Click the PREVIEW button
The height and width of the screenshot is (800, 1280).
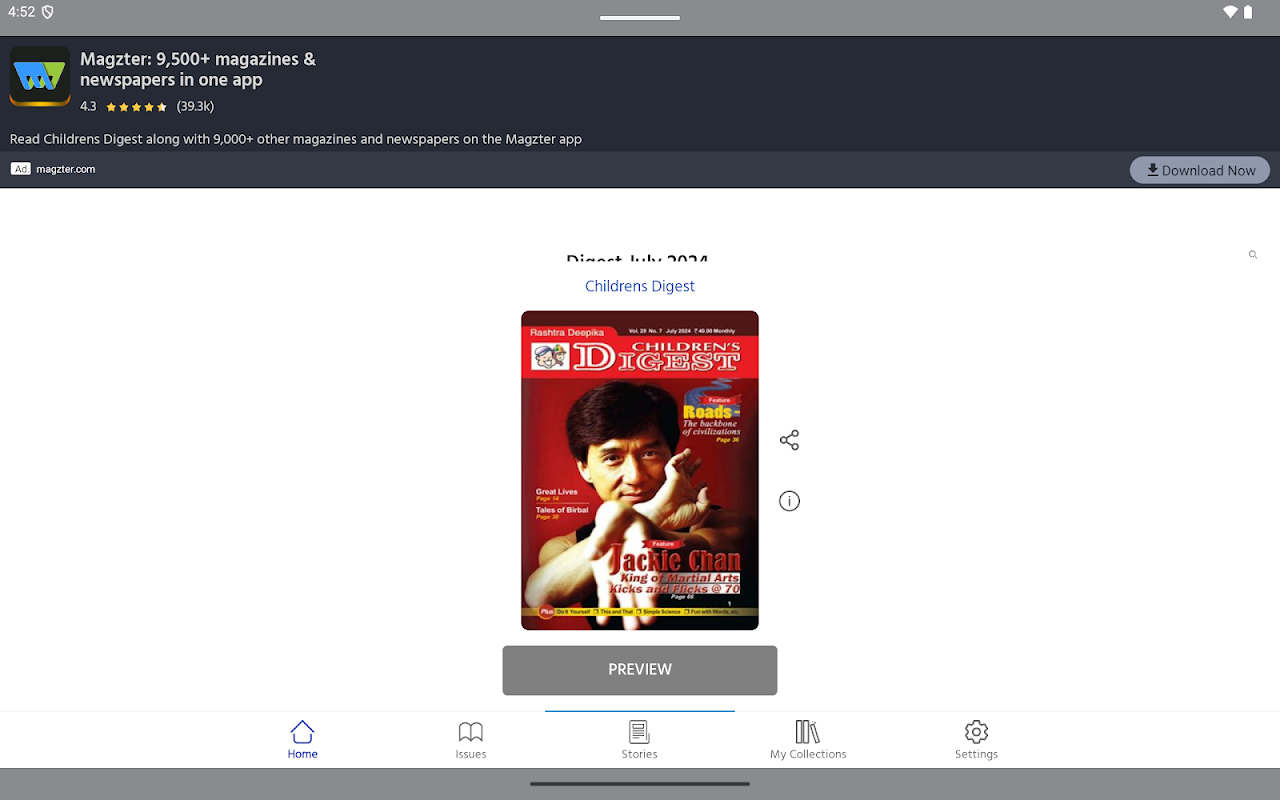640,670
